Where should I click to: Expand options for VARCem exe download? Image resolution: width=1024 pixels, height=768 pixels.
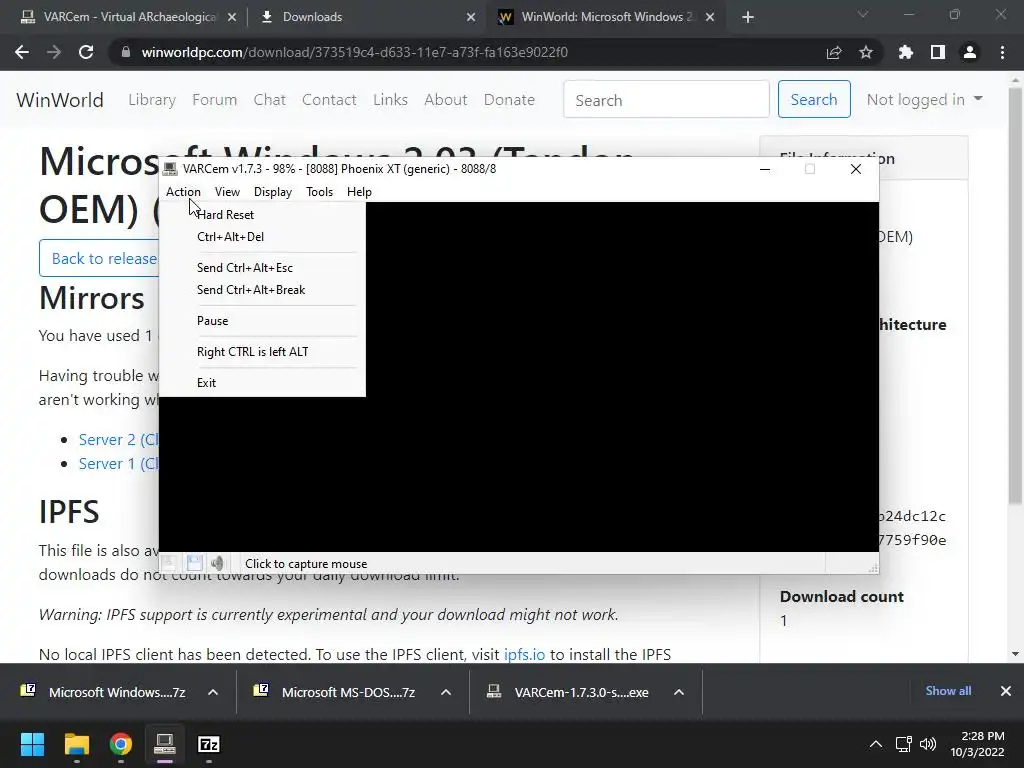click(679, 692)
